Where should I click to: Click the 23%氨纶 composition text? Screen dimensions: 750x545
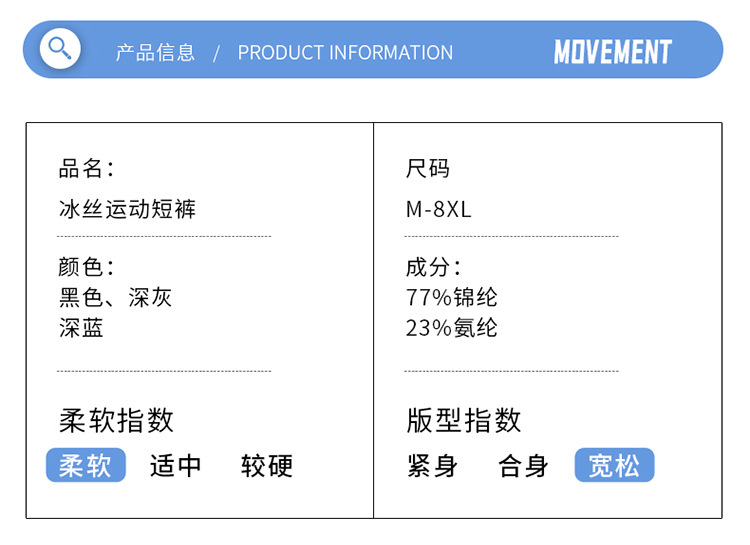coord(451,327)
